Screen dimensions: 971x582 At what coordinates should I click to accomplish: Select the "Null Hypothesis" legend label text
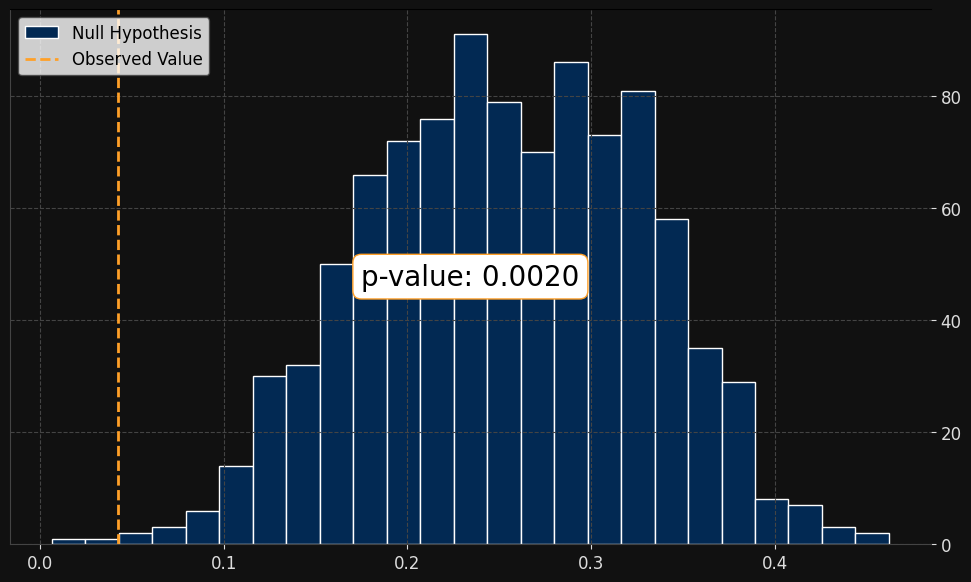(136, 33)
